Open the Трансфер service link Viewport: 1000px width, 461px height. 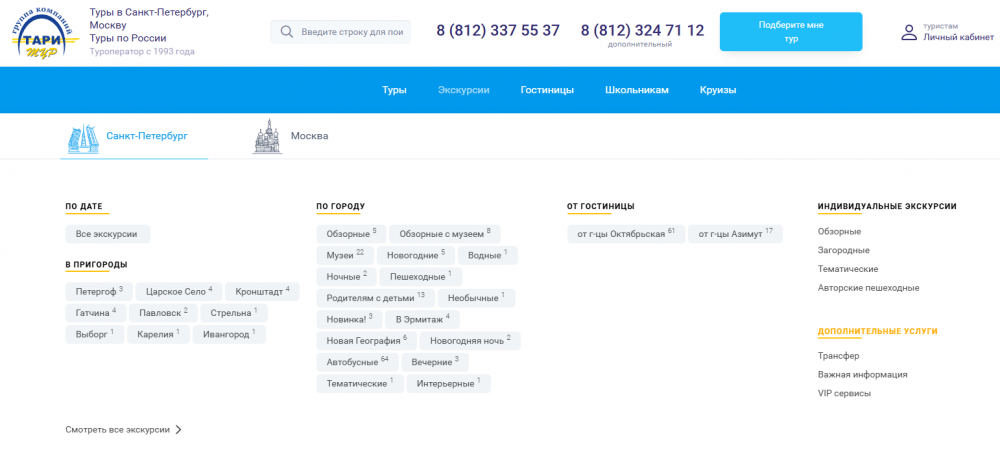tap(838, 356)
